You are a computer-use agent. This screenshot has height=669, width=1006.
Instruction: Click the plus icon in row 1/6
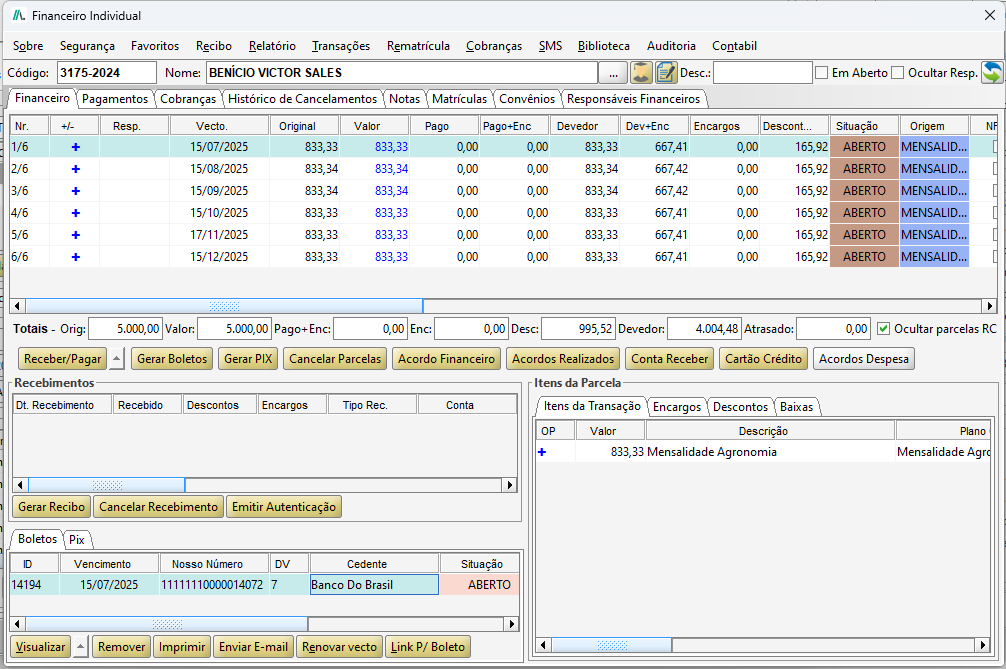76,147
